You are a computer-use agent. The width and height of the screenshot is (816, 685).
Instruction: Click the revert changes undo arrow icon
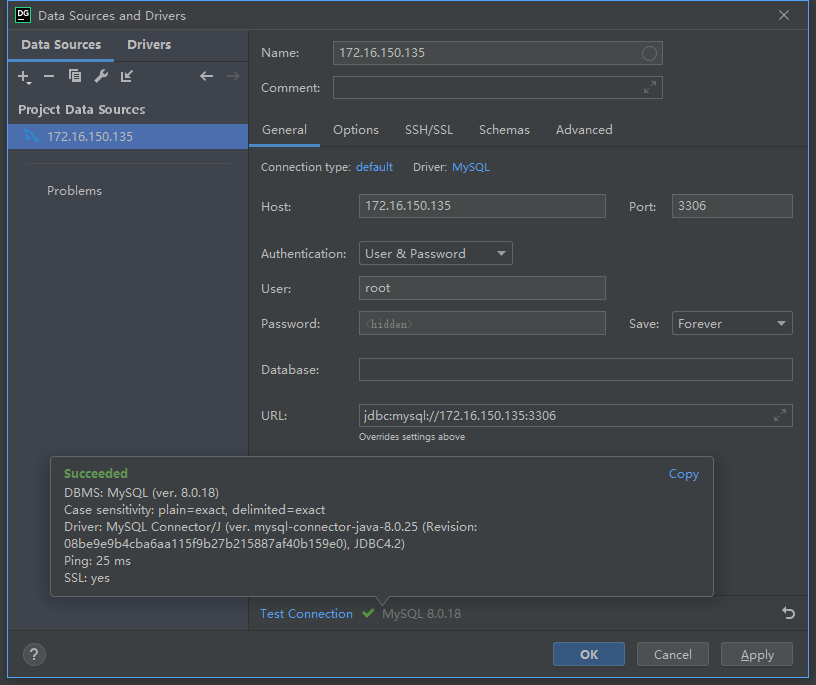[788, 613]
